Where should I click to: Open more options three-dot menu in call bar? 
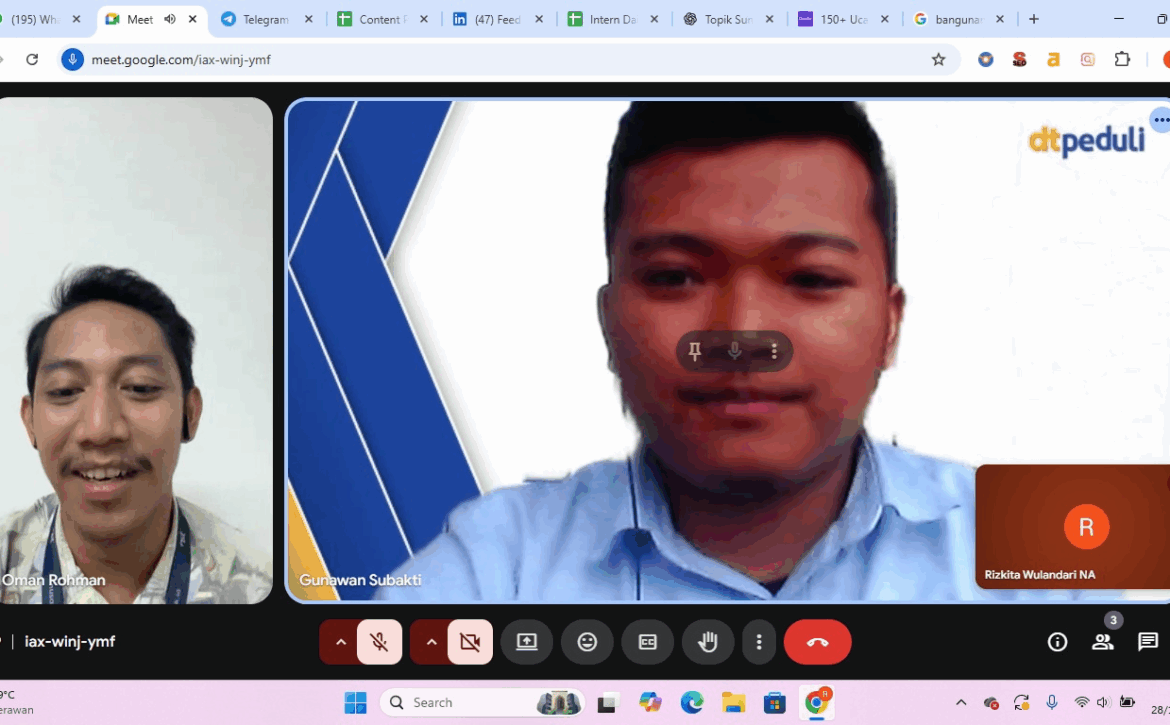point(759,642)
